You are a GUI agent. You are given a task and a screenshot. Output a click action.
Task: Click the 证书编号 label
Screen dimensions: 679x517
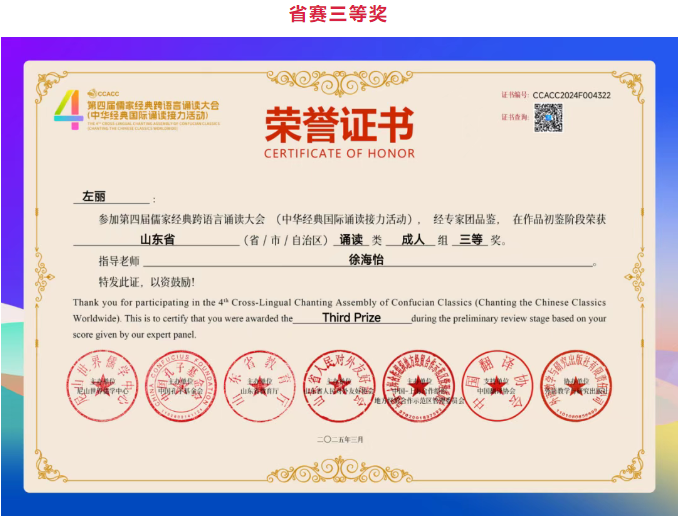click(x=515, y=95)
